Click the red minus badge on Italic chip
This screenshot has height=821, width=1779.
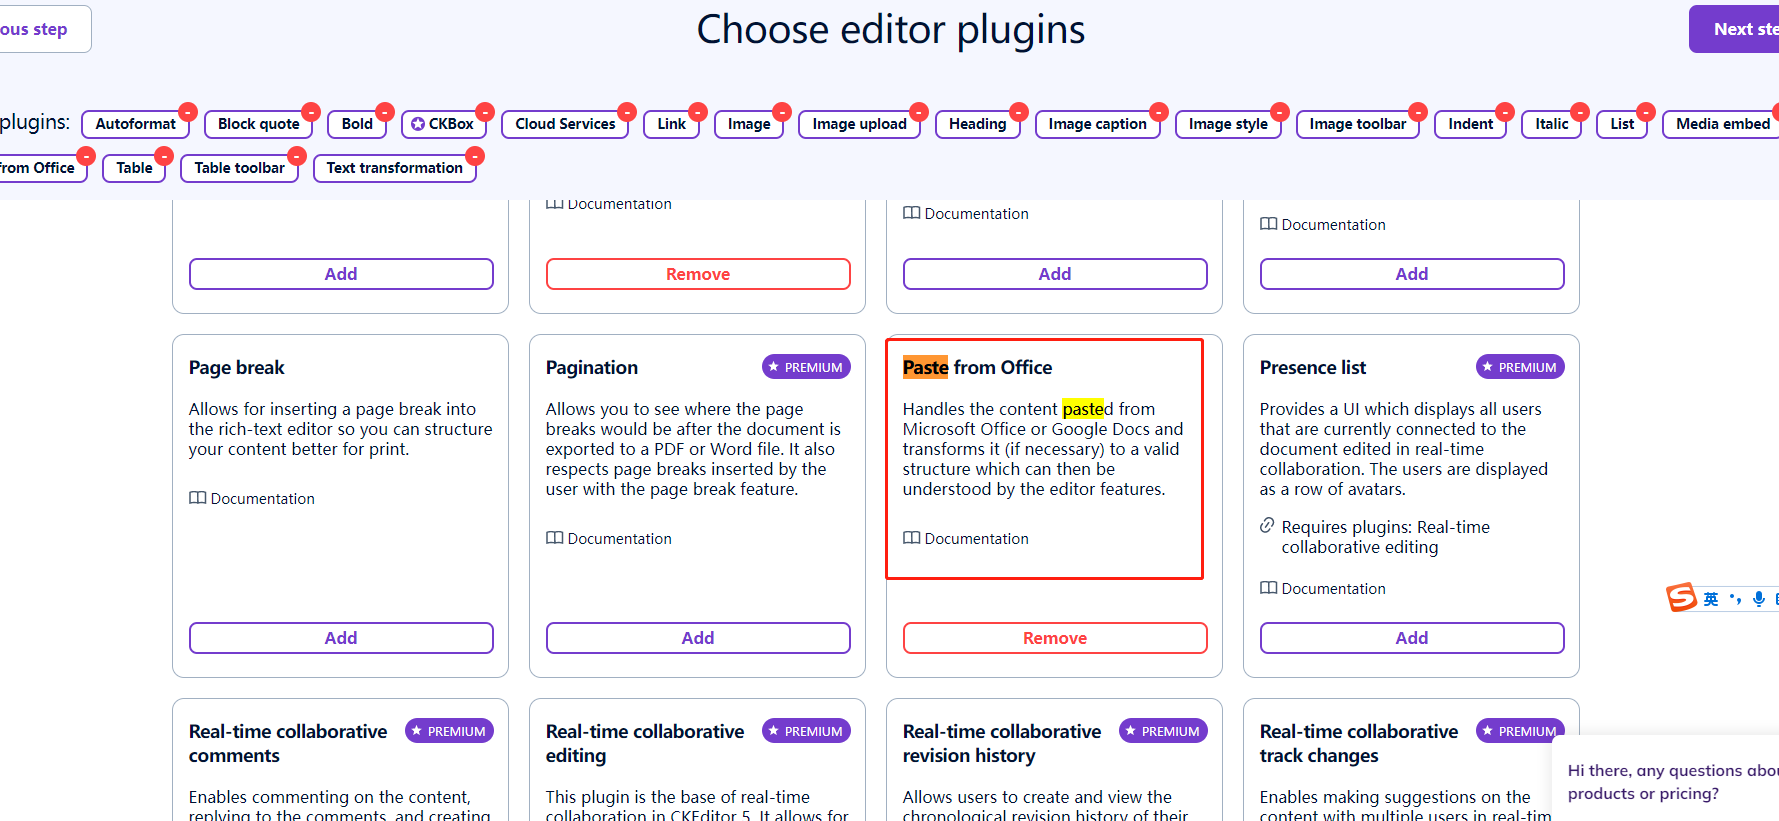point(1580,112)
